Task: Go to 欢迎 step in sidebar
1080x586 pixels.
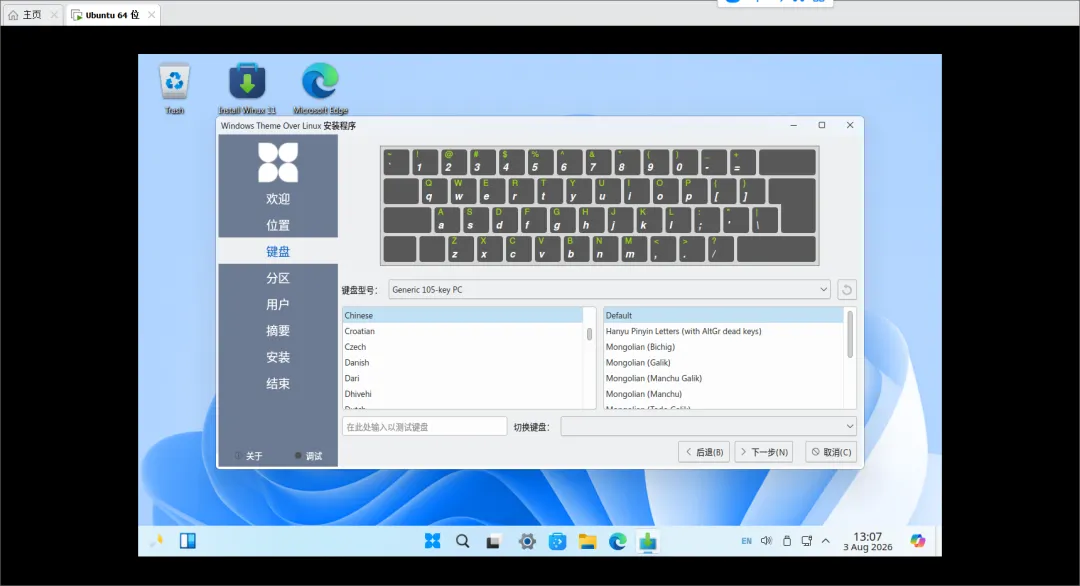Action: 278,199
